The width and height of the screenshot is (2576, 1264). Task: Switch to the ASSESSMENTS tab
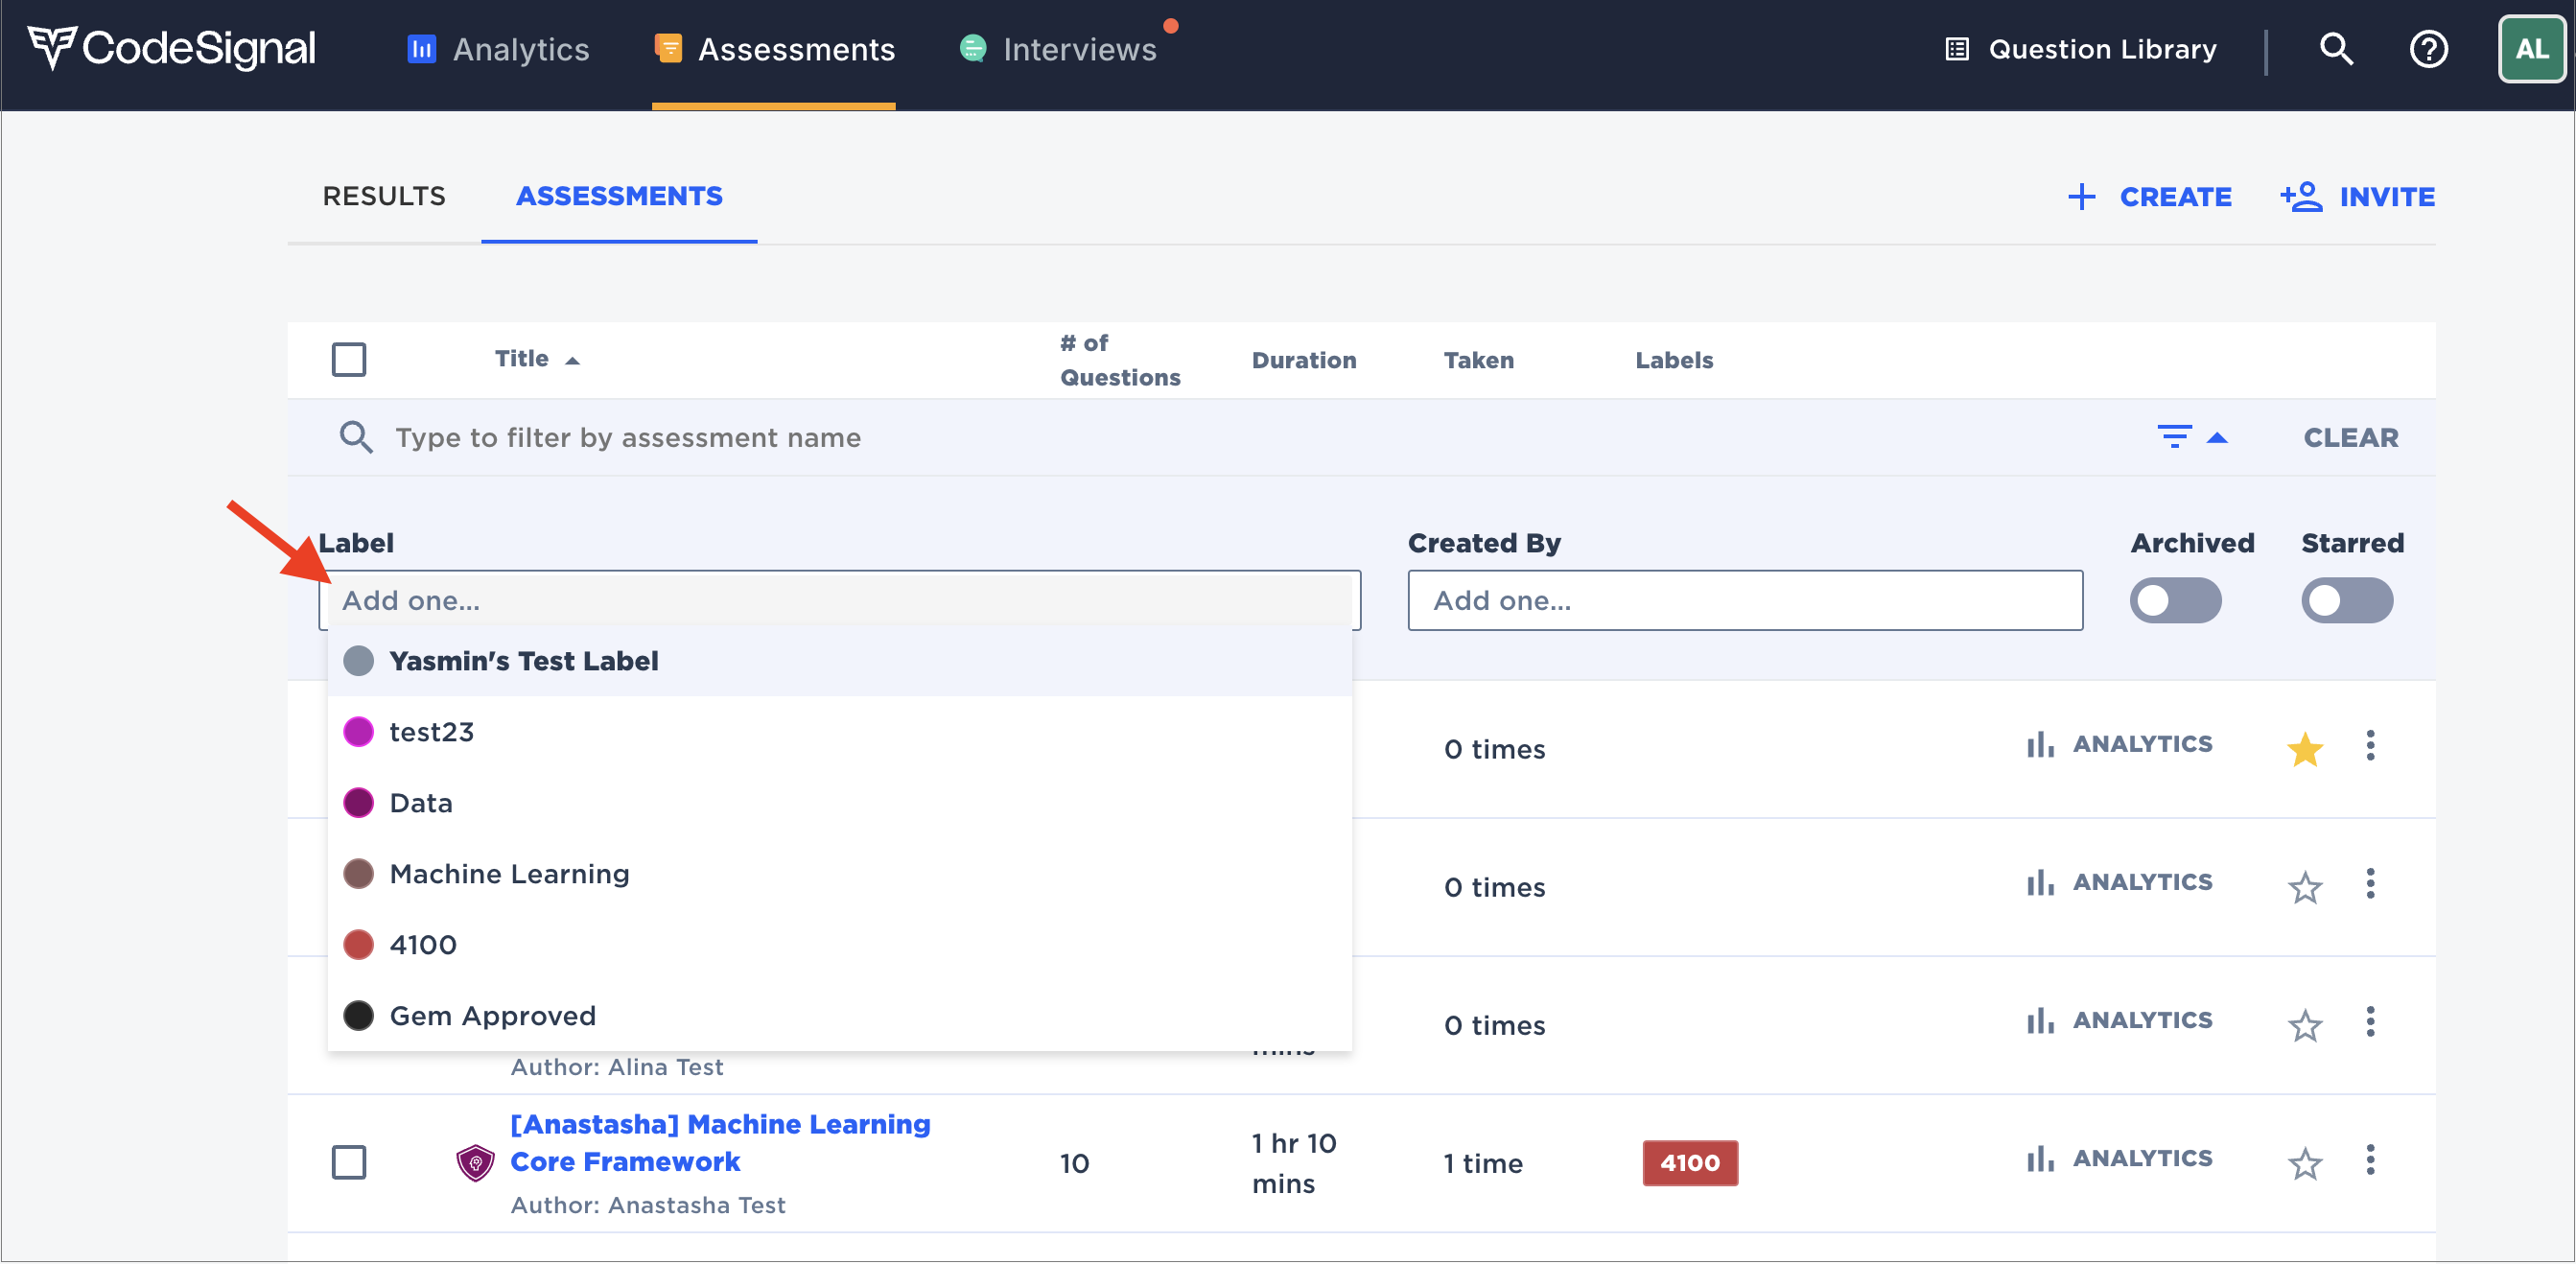[619, 196]
